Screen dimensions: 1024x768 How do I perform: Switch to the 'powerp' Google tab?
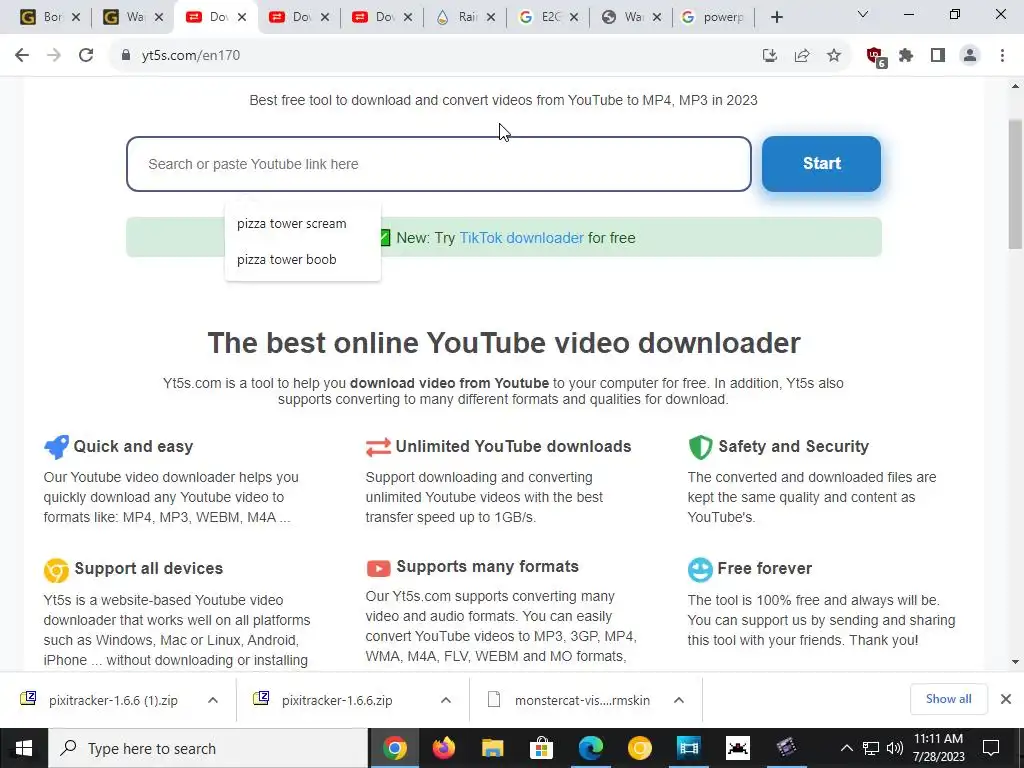713,17
